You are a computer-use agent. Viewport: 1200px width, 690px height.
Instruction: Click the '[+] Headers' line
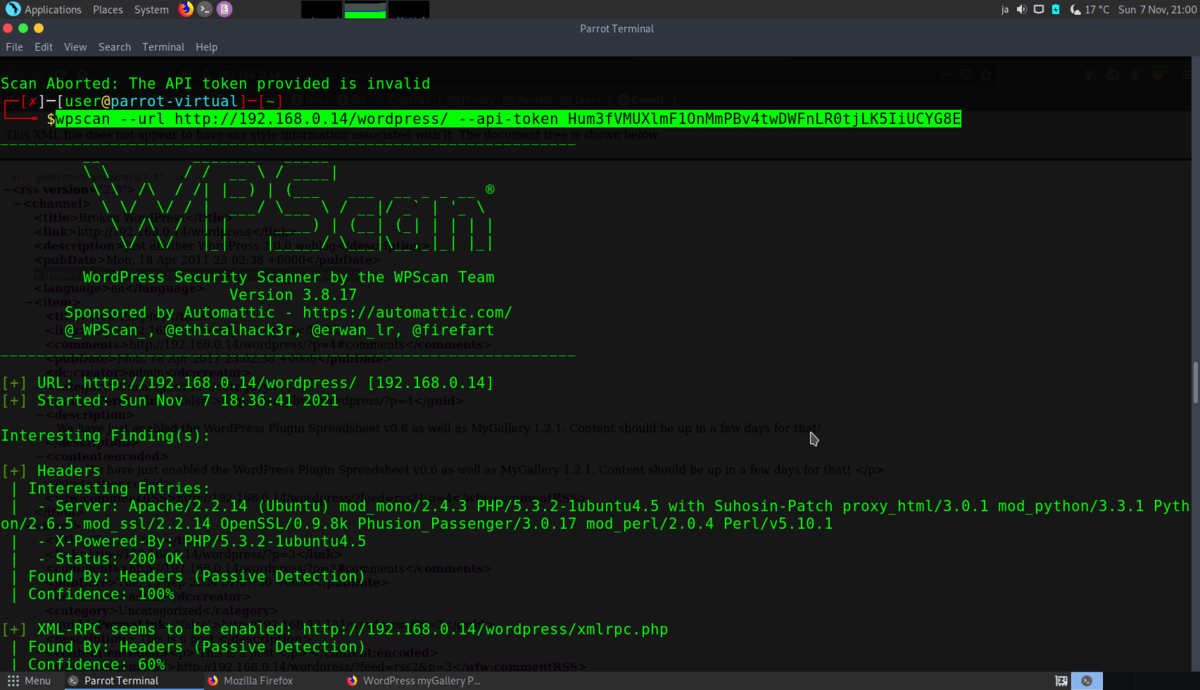pos(51,471)
